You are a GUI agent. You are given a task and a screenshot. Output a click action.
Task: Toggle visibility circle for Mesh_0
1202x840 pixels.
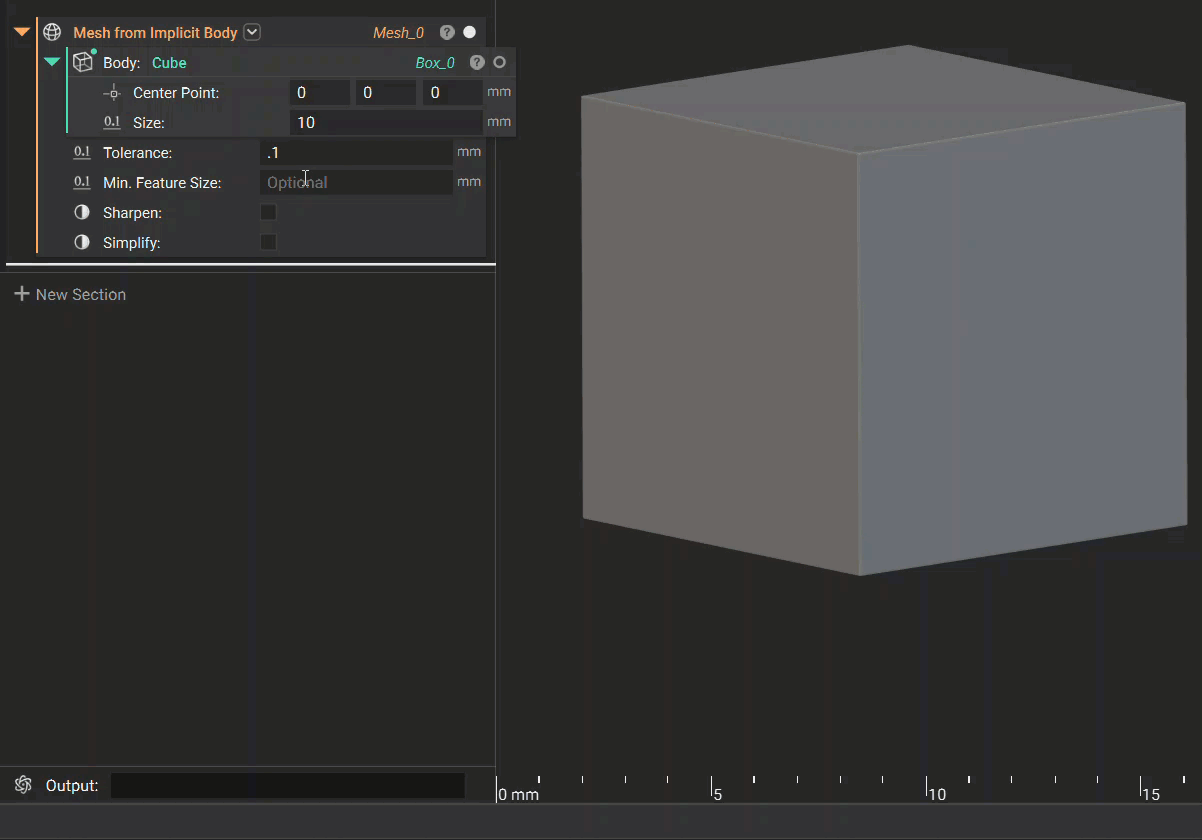(x=469, y=32)
